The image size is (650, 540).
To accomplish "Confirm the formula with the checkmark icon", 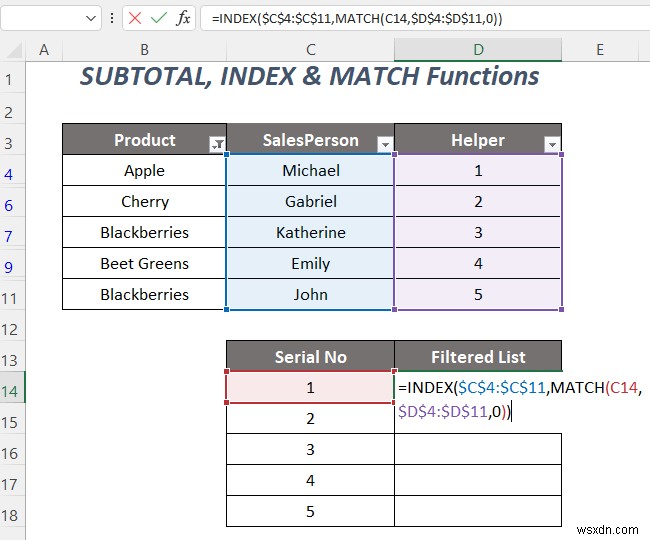I will click(159, 18).
